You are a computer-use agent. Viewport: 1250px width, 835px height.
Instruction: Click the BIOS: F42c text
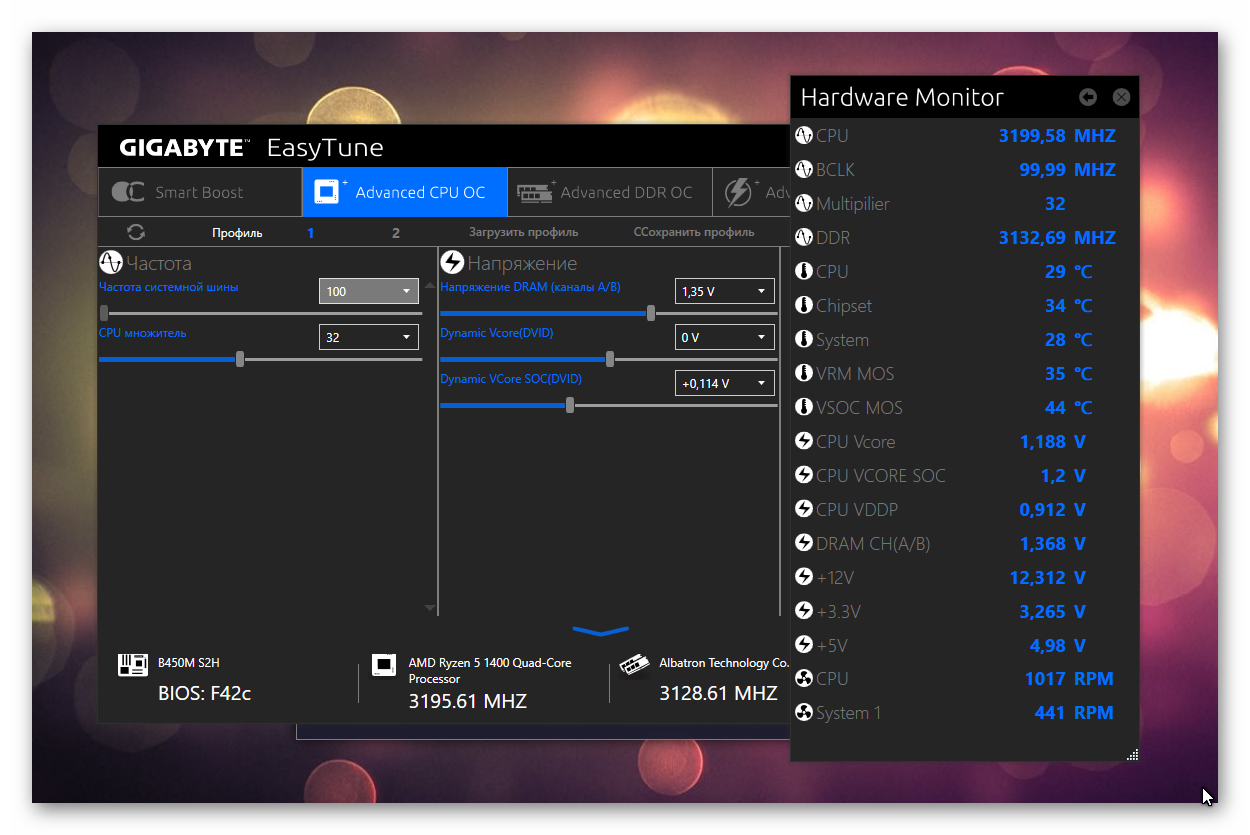[x=205, y=692]
